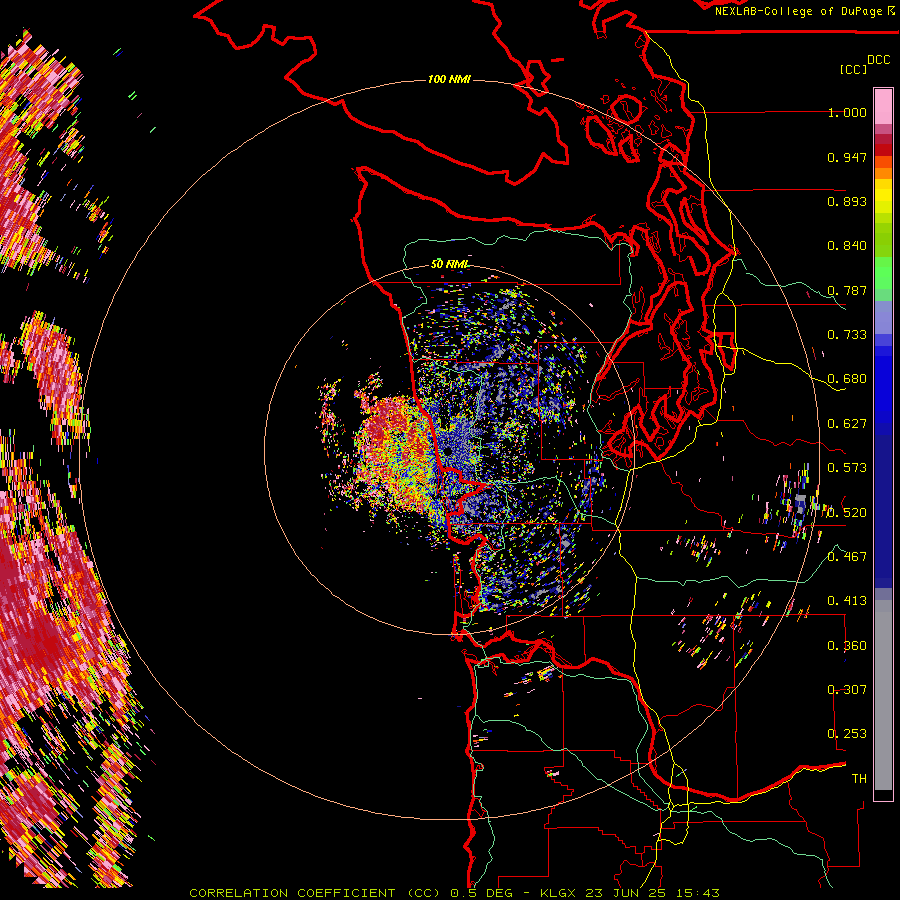The height and width of the screenshot is (900, 900).
Task: Click the [CC] units label
Action: click(x=852, y=69)
